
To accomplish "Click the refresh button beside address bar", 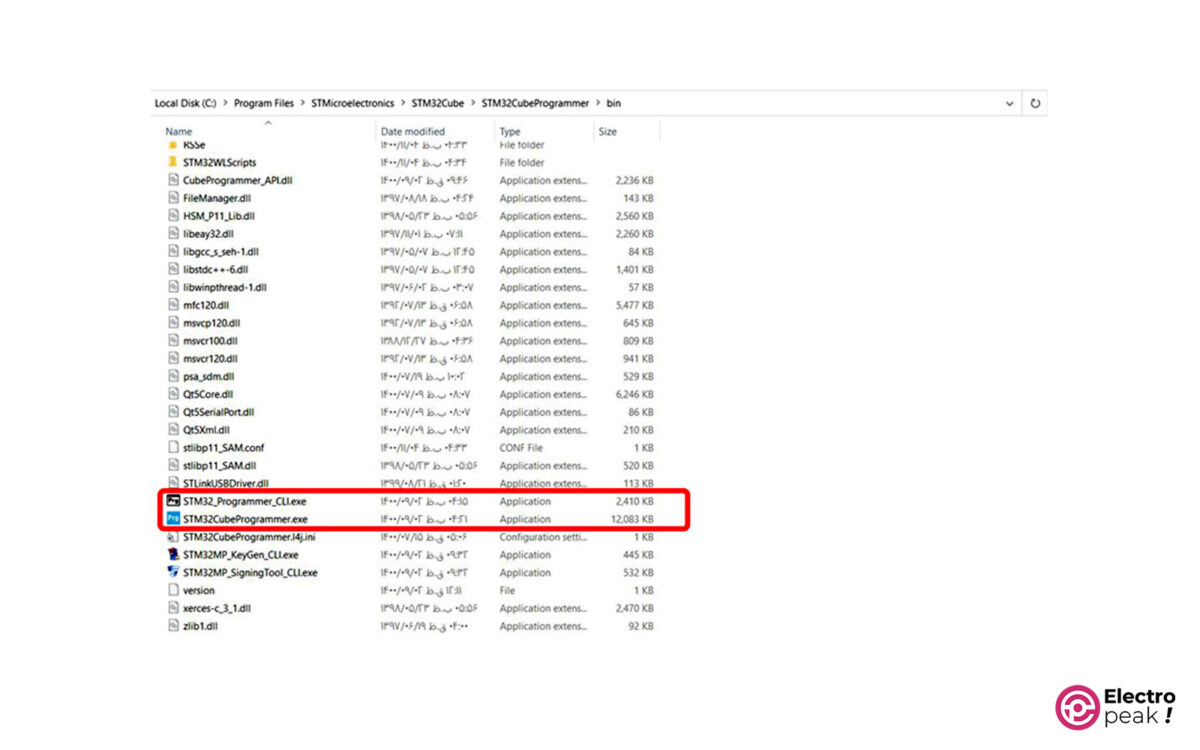I will [x=1035, y=103].
